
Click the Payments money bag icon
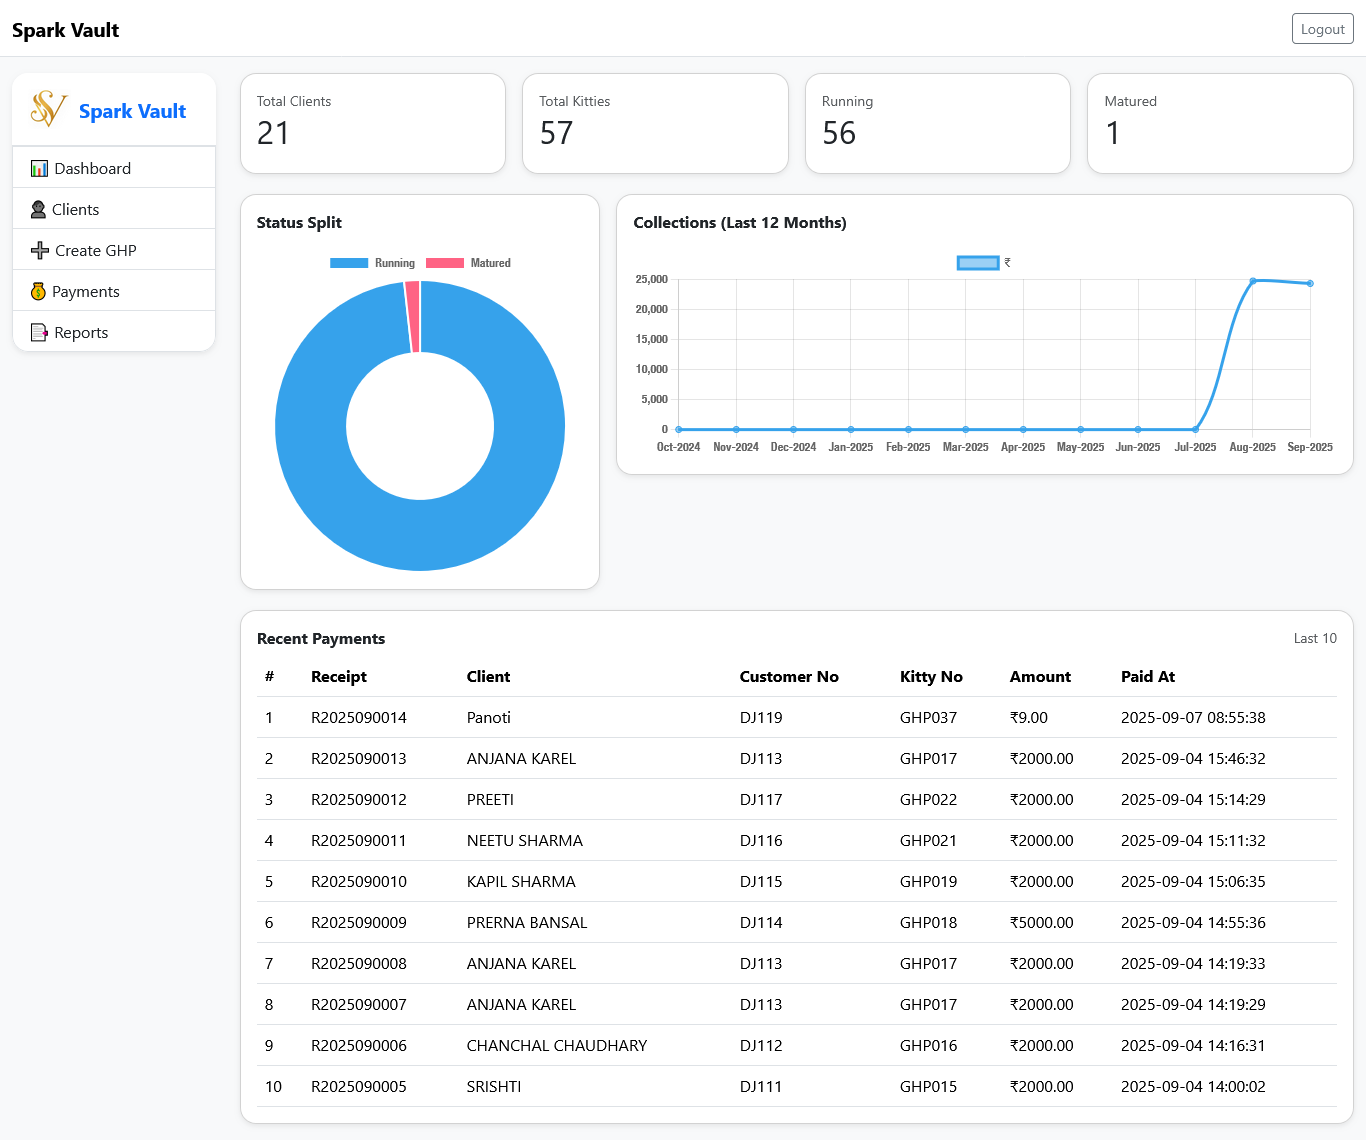38,291
